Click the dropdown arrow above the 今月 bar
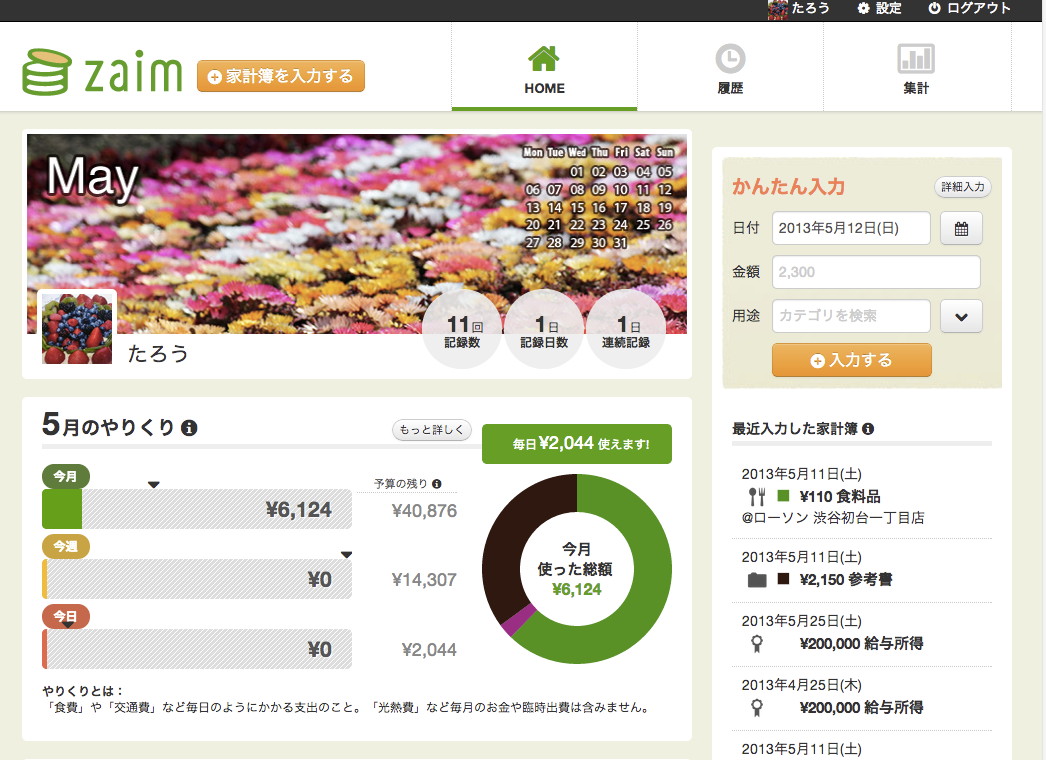1046x760 pixels. click(x=154, y=482)
